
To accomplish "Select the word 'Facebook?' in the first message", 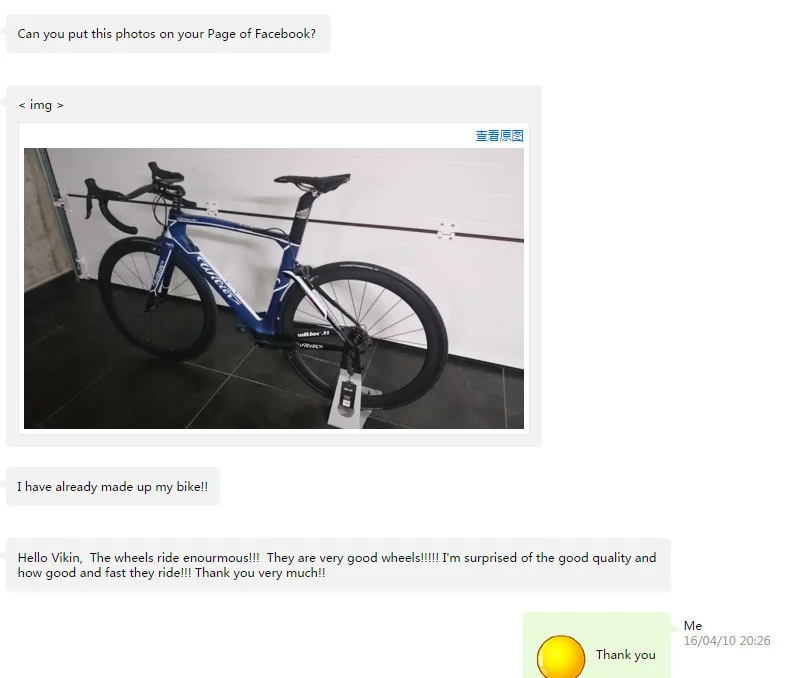I will [285, 34].
